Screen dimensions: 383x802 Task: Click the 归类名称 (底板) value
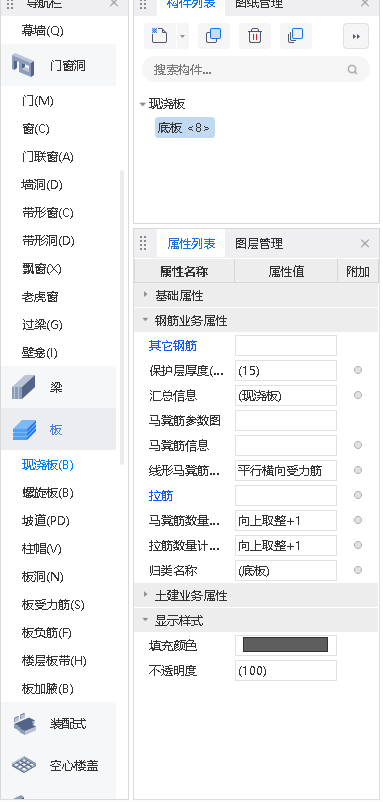(286, 571)
